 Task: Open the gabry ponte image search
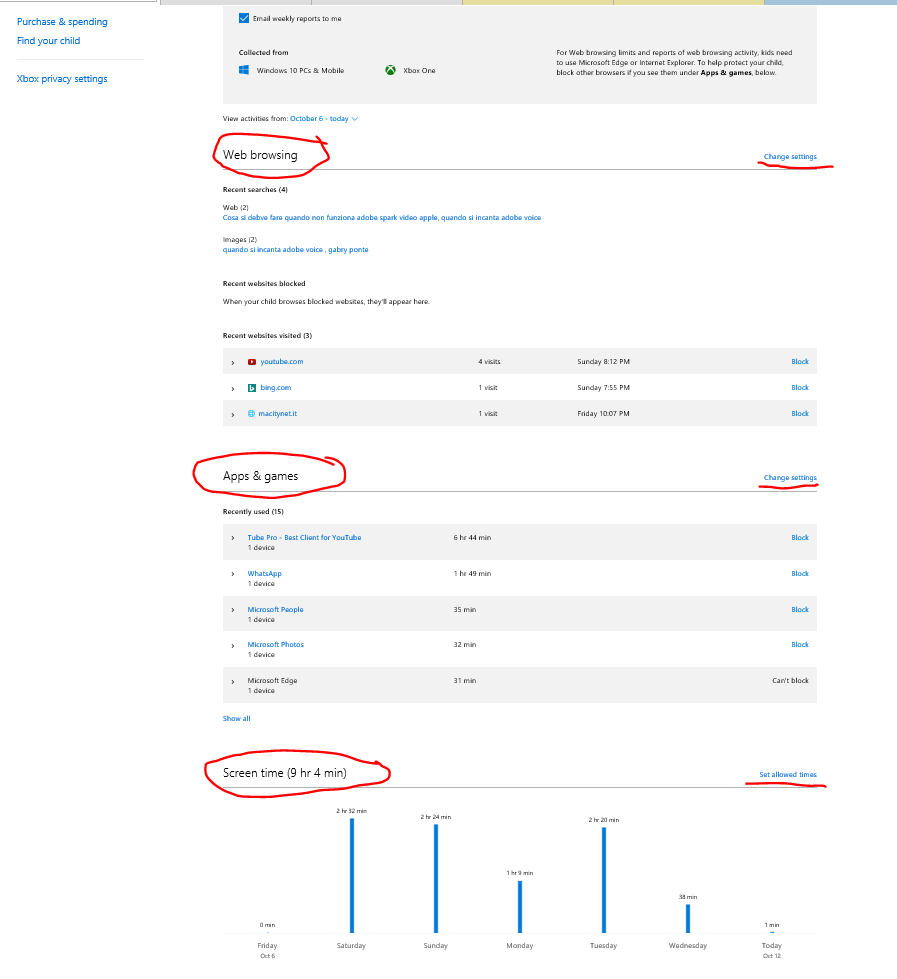[x=349, y=250]
